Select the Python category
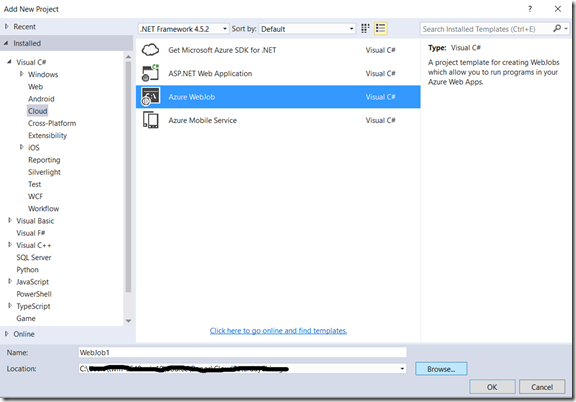The image size is (576, 402). click(x=27, y=270)
